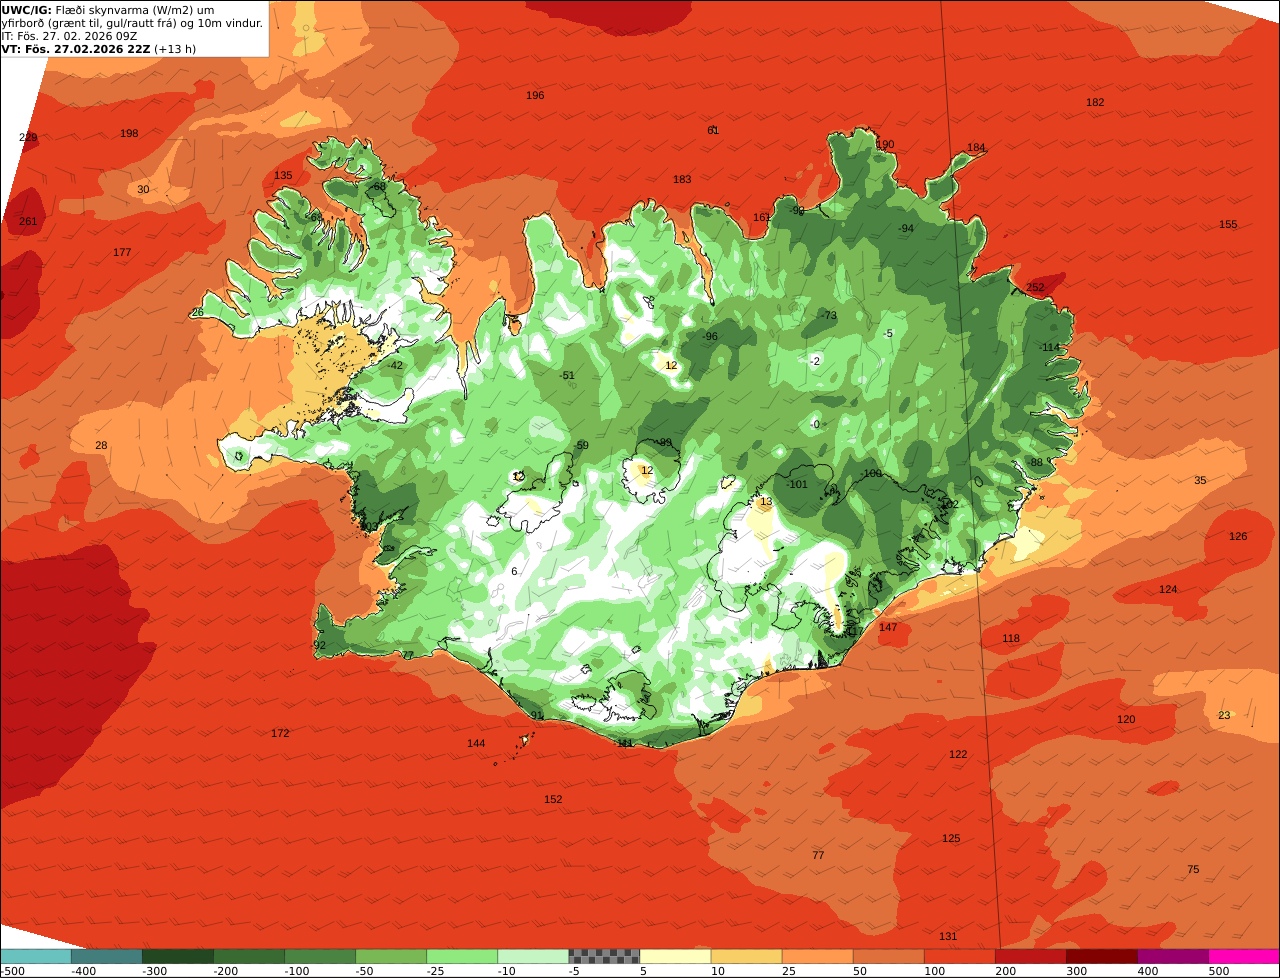Click the land value -73

pyautogui.click(x=829, y=315)
